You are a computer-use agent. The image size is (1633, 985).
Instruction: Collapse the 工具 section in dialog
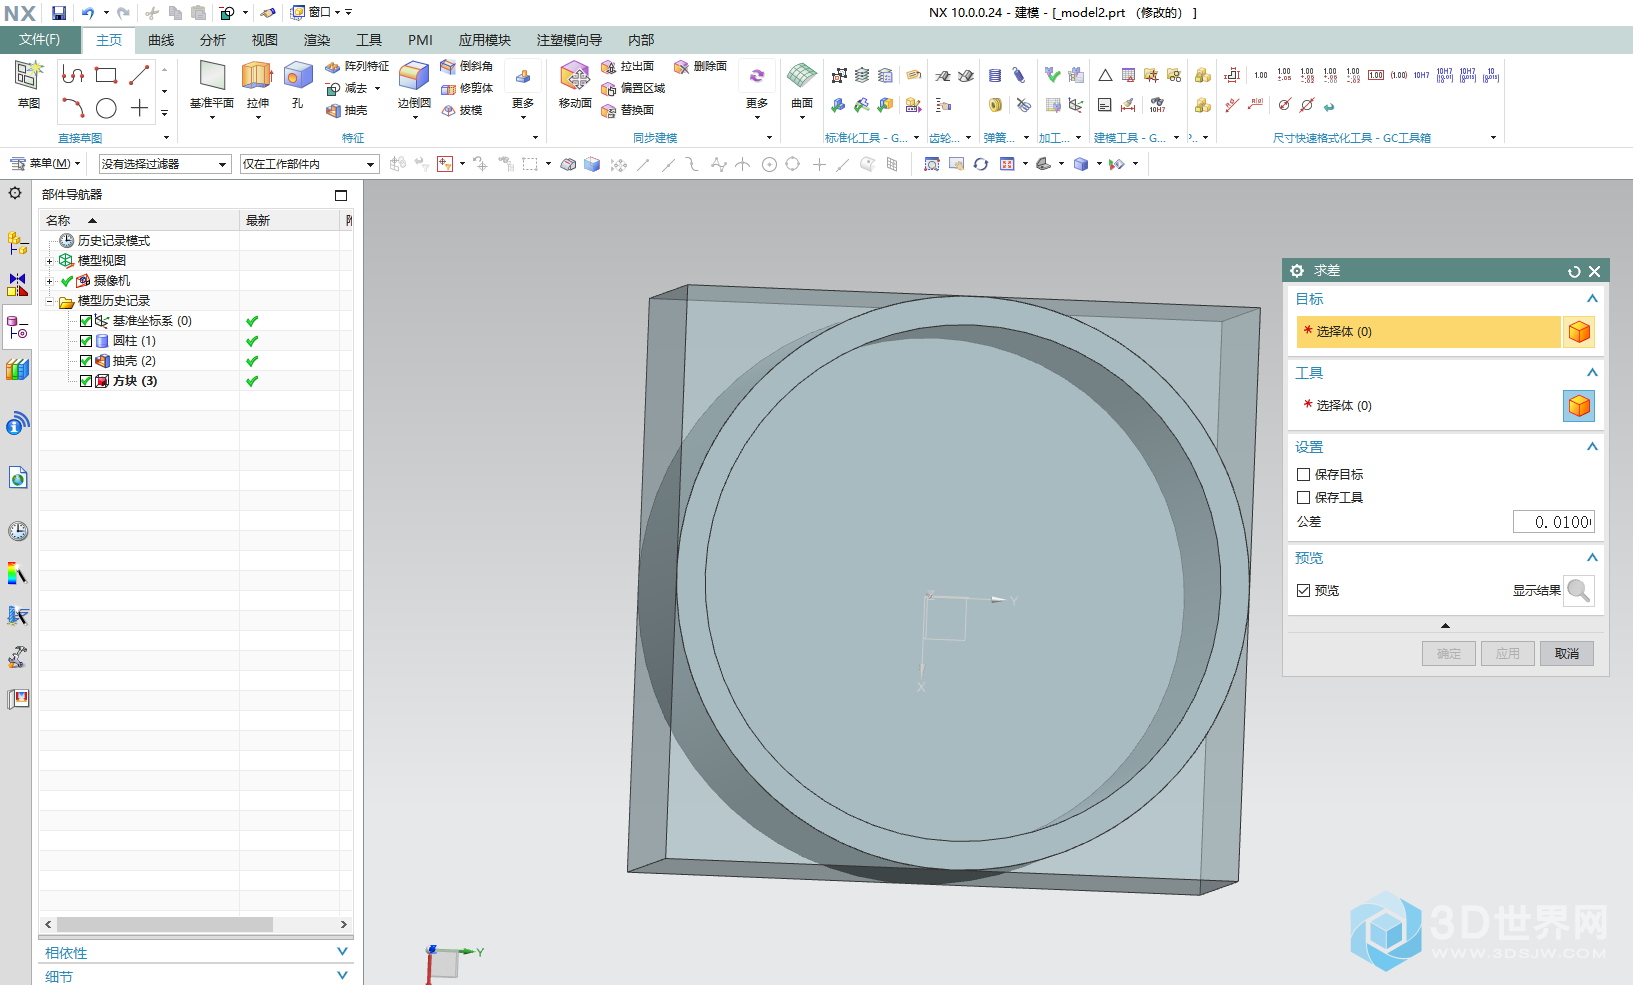[x=1592, y=373]
